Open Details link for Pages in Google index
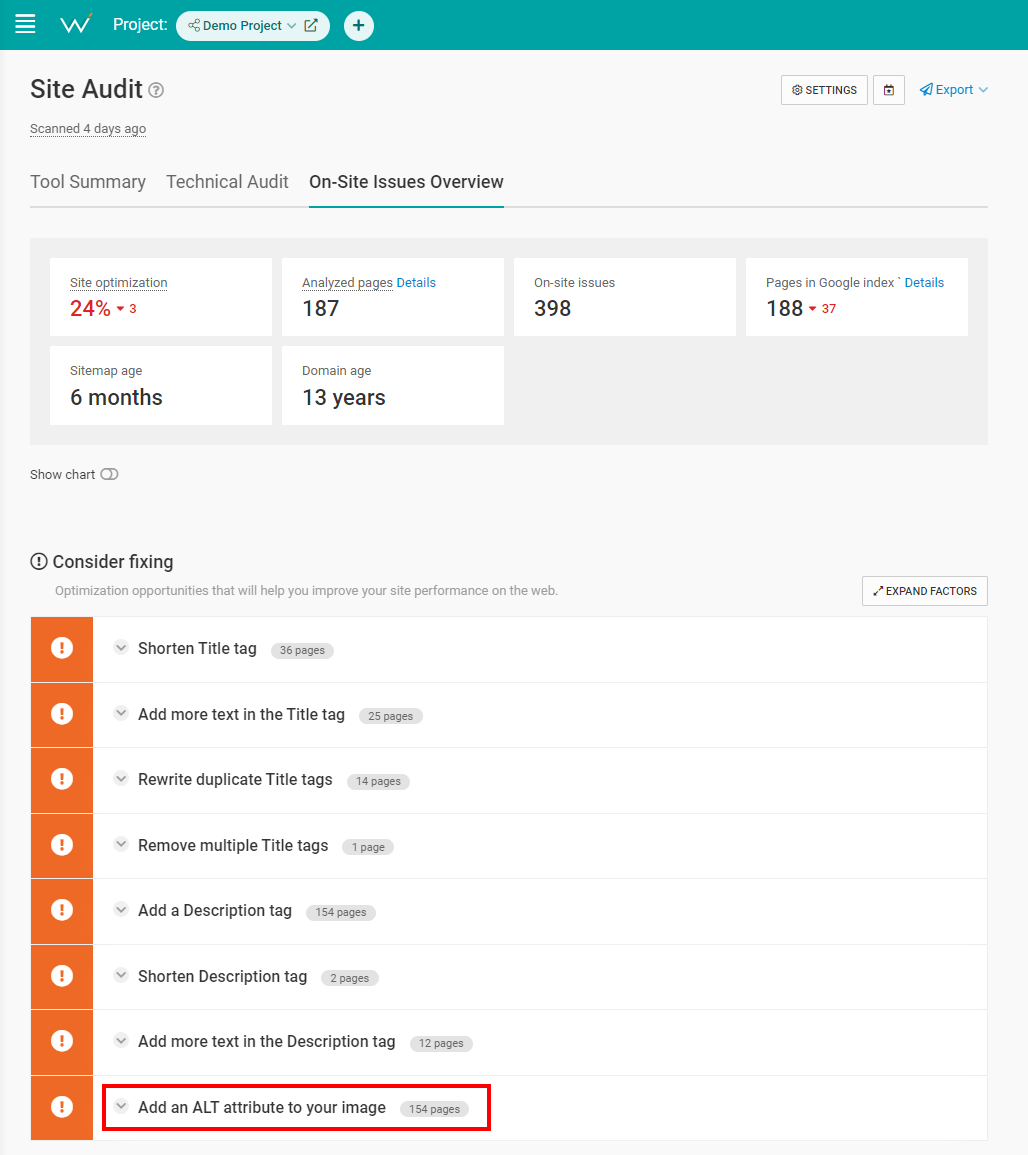Screen dimensions: 1028x1155 click(x=924, y=283)
